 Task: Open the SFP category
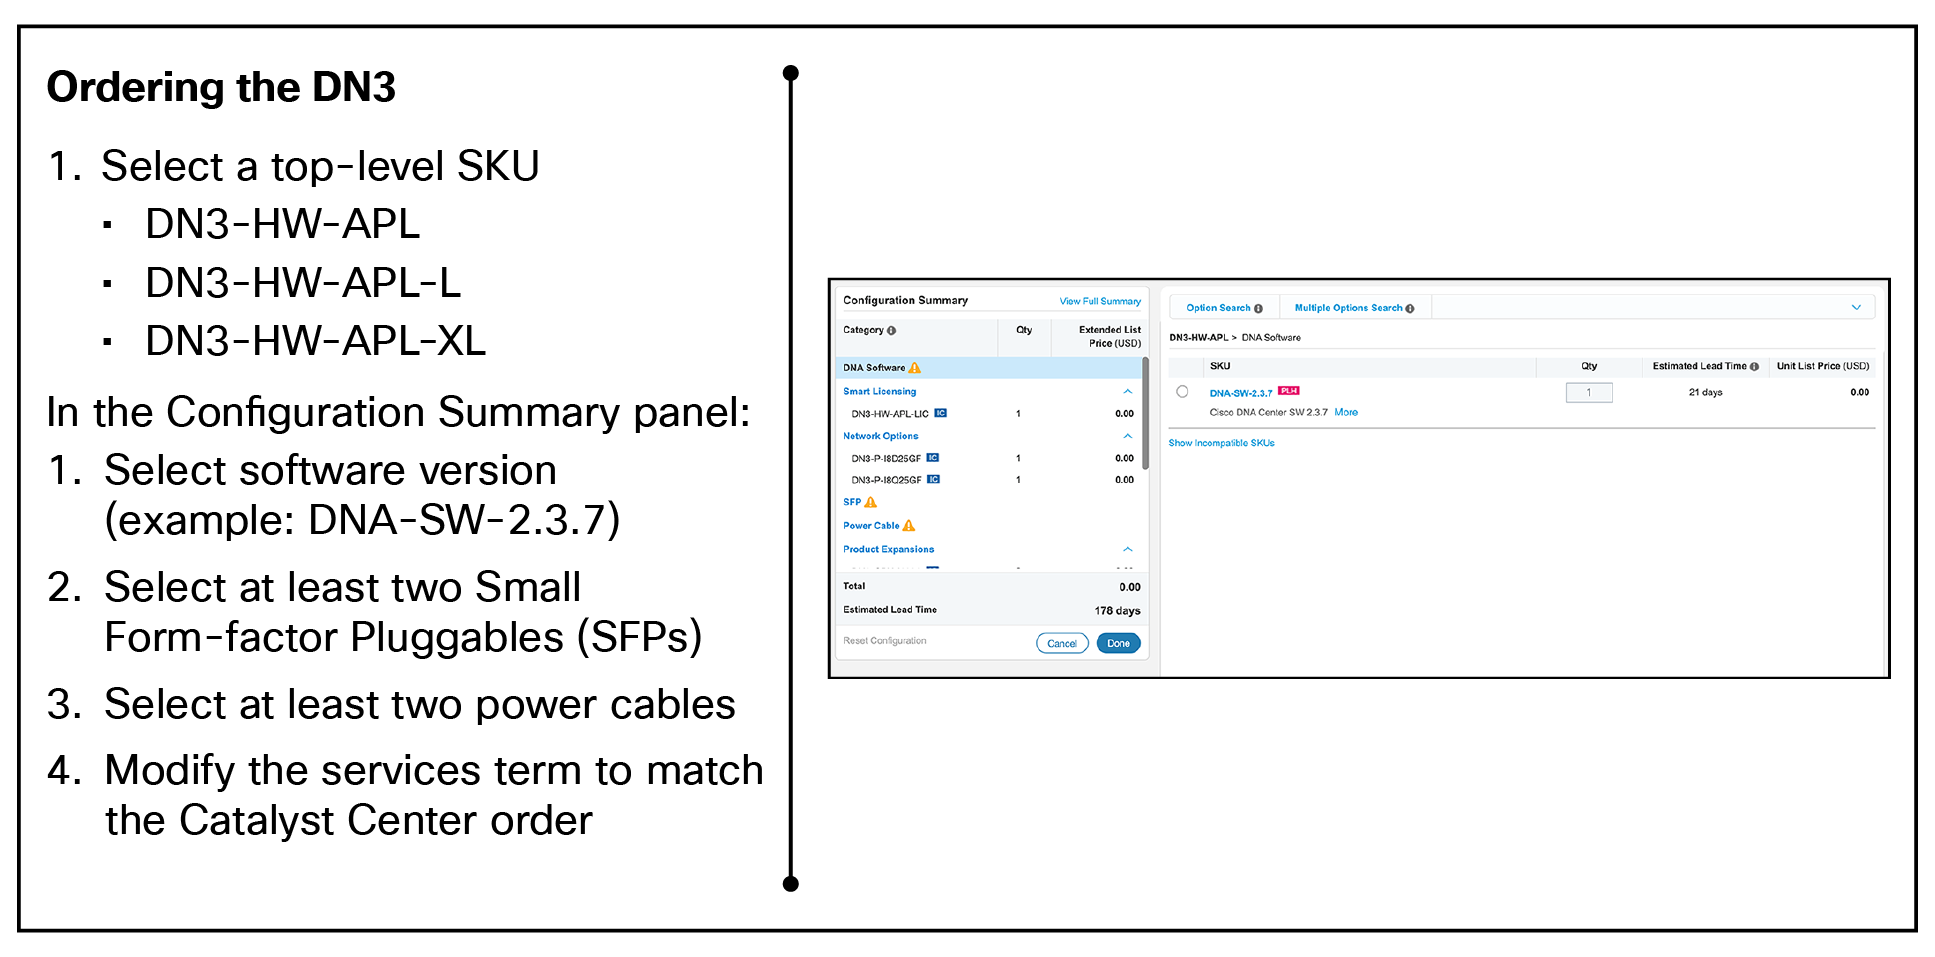(x=852, y=502)
